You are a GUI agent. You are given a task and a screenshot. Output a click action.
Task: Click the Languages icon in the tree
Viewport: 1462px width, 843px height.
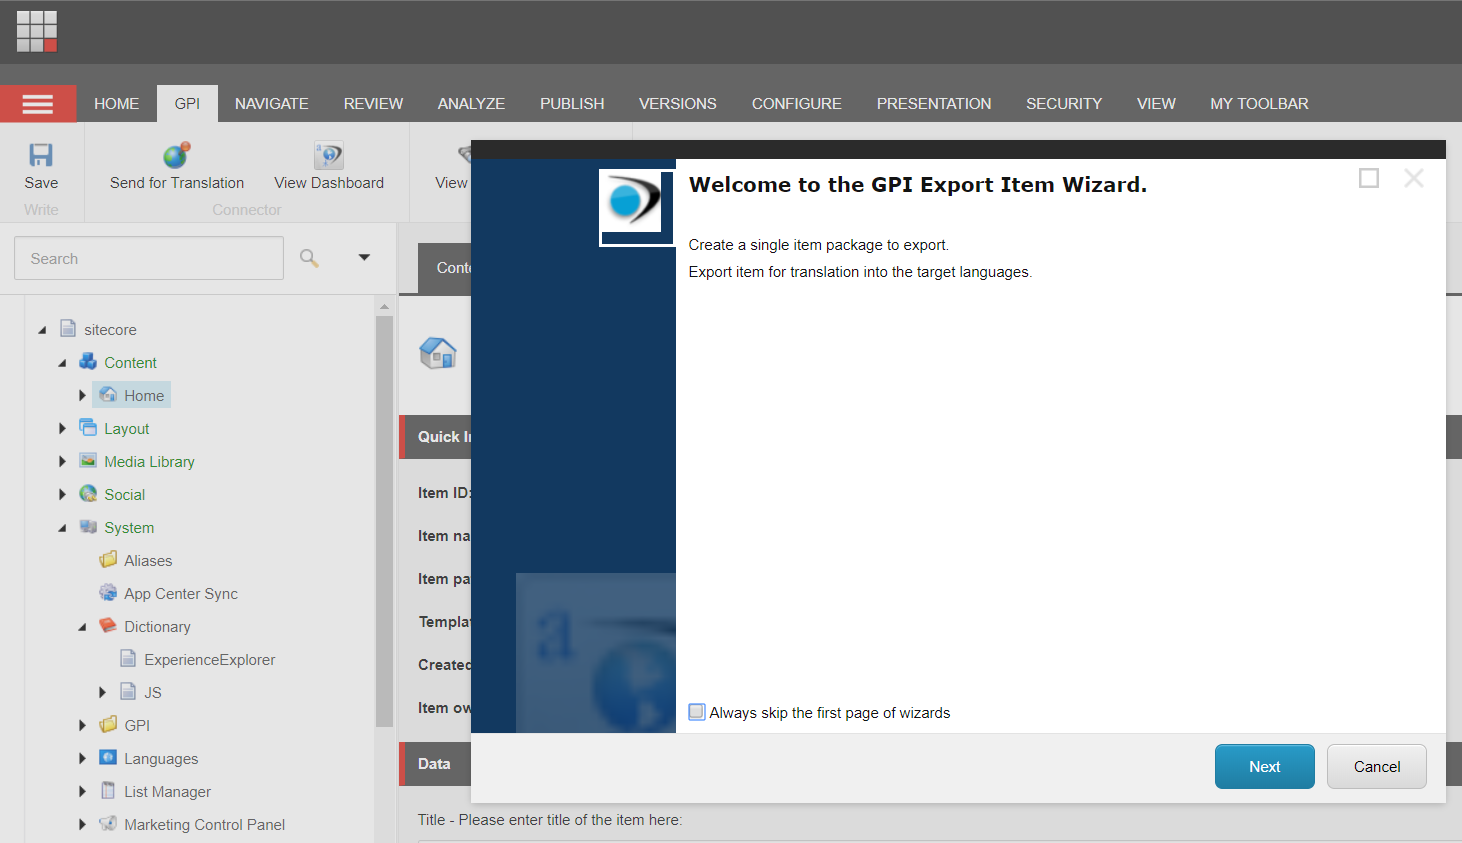pos(107,758)
